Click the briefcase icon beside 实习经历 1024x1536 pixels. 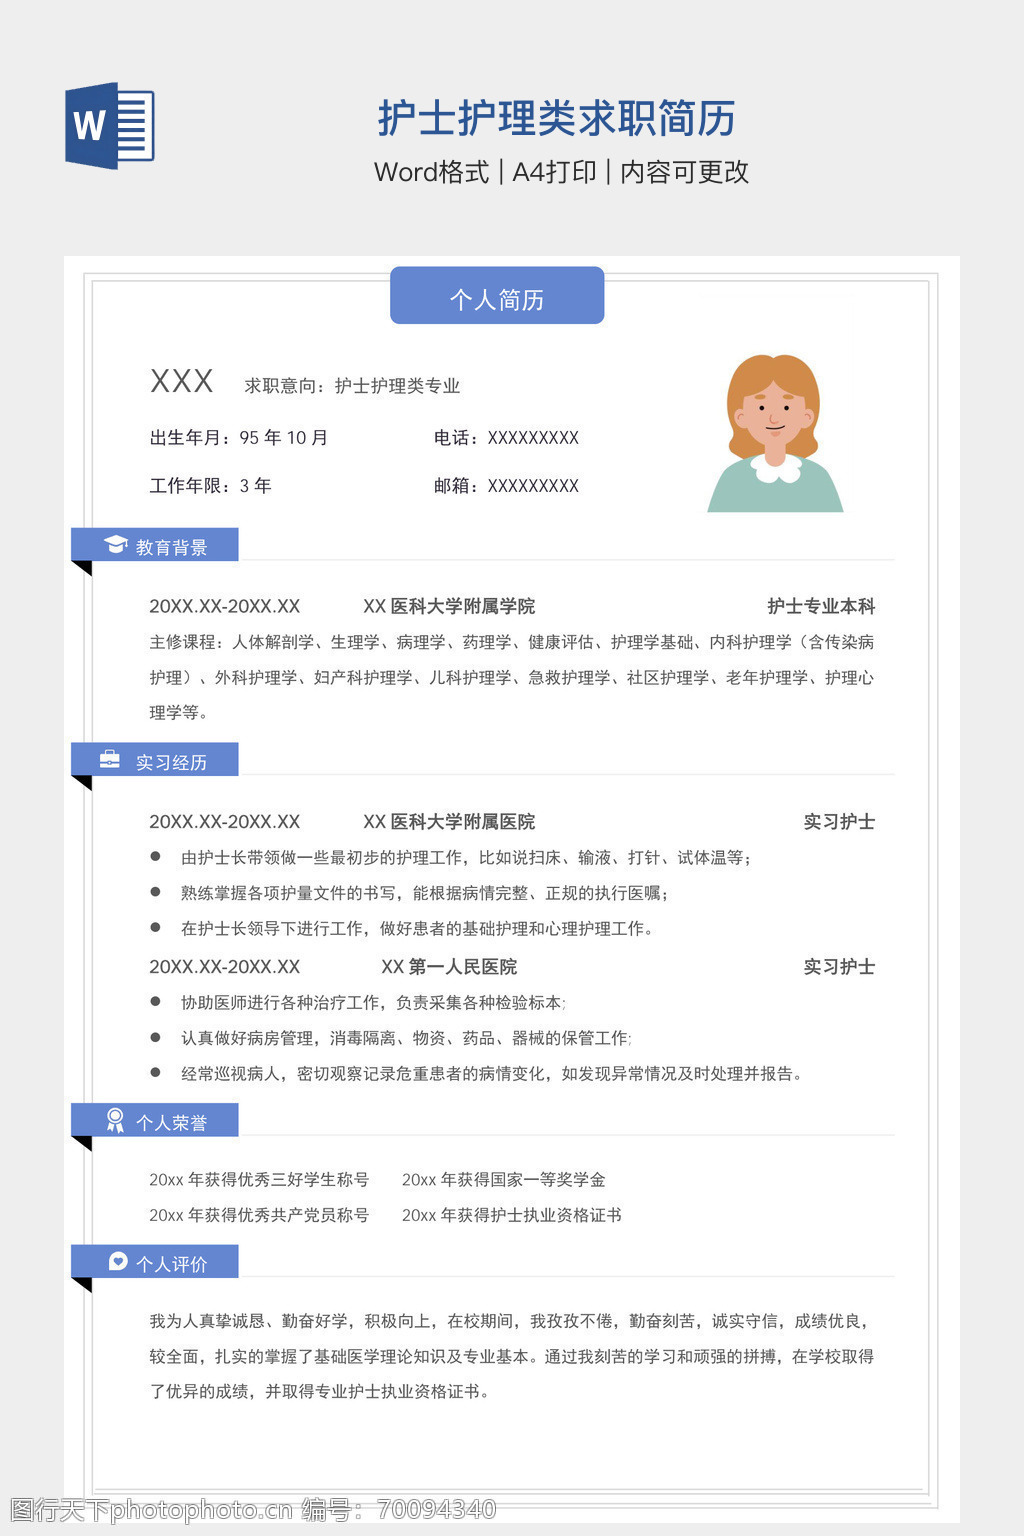pyautogui.click(x=110, y=760)
